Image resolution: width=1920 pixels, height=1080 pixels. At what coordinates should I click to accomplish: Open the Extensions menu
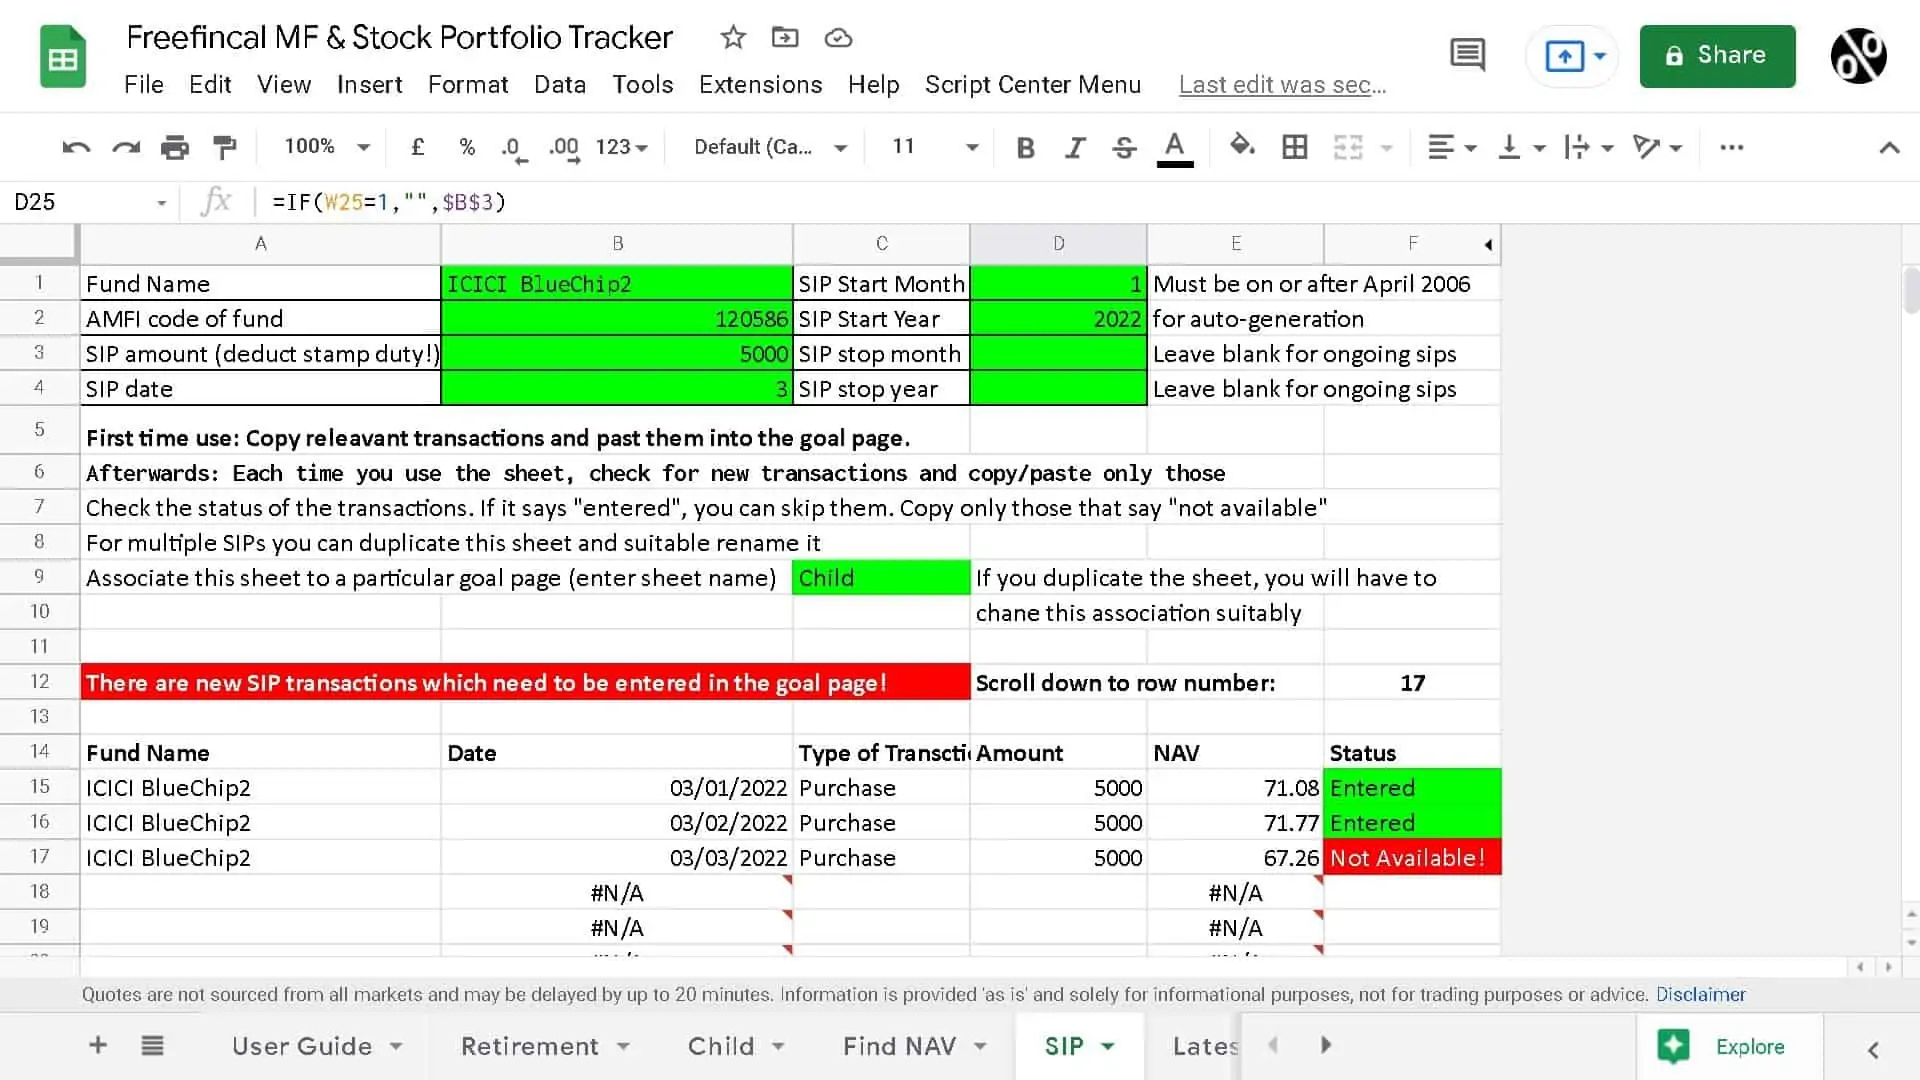click(x=760, y=85)
